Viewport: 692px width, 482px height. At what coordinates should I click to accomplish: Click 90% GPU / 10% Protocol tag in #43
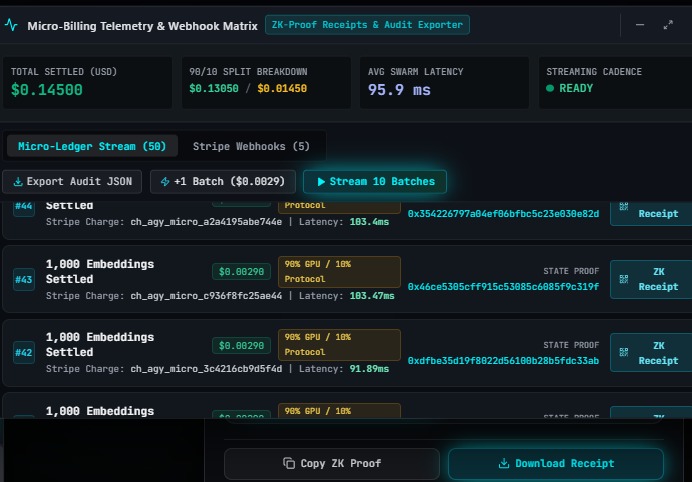pos(339,271)
